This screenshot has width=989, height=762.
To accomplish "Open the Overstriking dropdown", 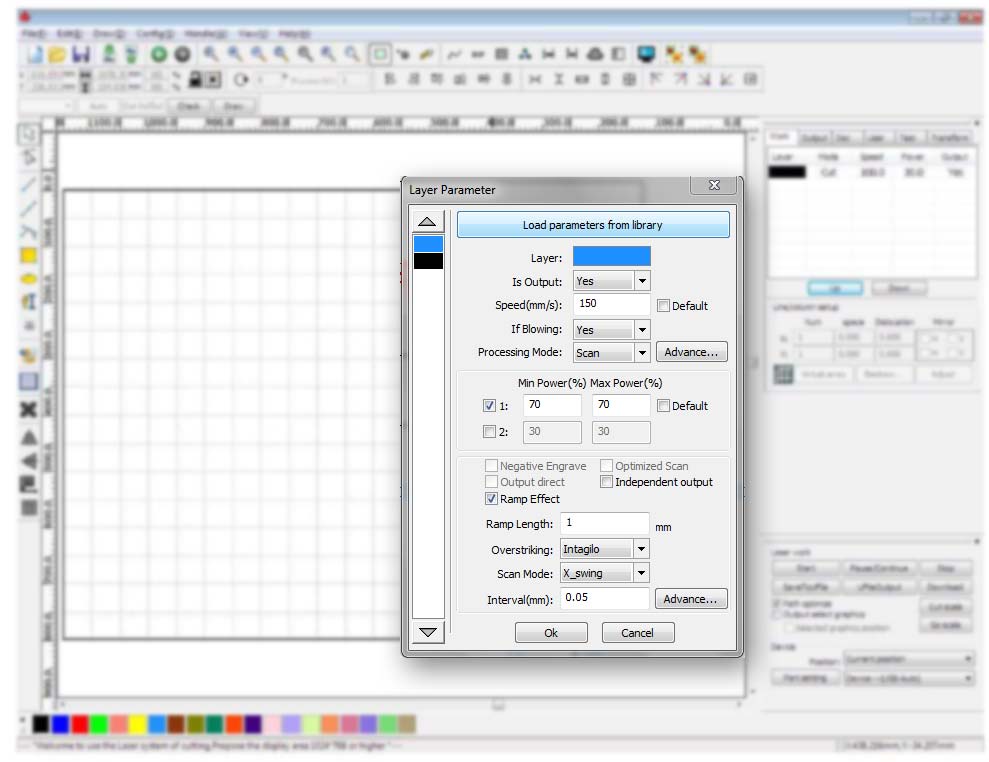I will [x=643, y=548].
